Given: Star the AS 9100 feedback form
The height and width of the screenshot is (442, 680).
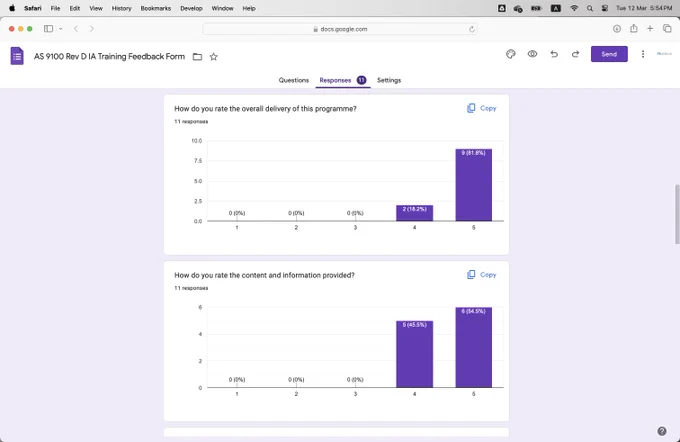Looking at the screenshot, I should pyautogui.click(x=213, y=57).
